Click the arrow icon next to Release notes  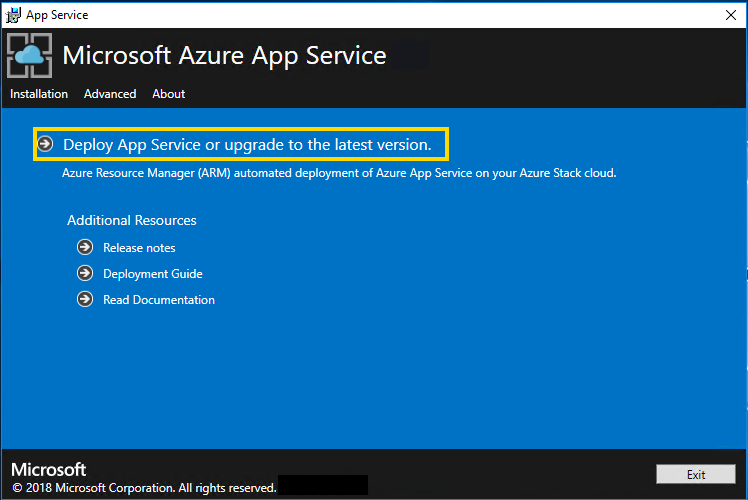click(x=85, y=247)
